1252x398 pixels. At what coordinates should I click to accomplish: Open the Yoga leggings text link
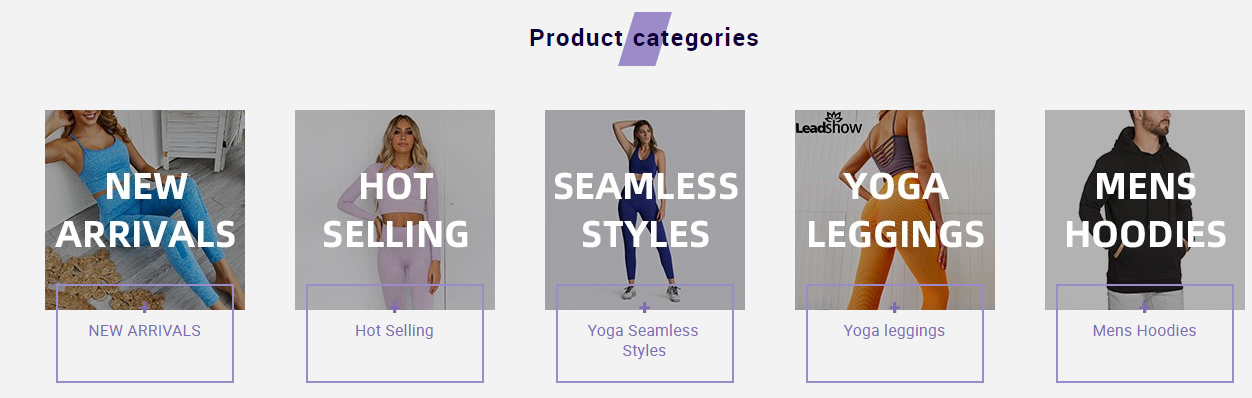894,331
